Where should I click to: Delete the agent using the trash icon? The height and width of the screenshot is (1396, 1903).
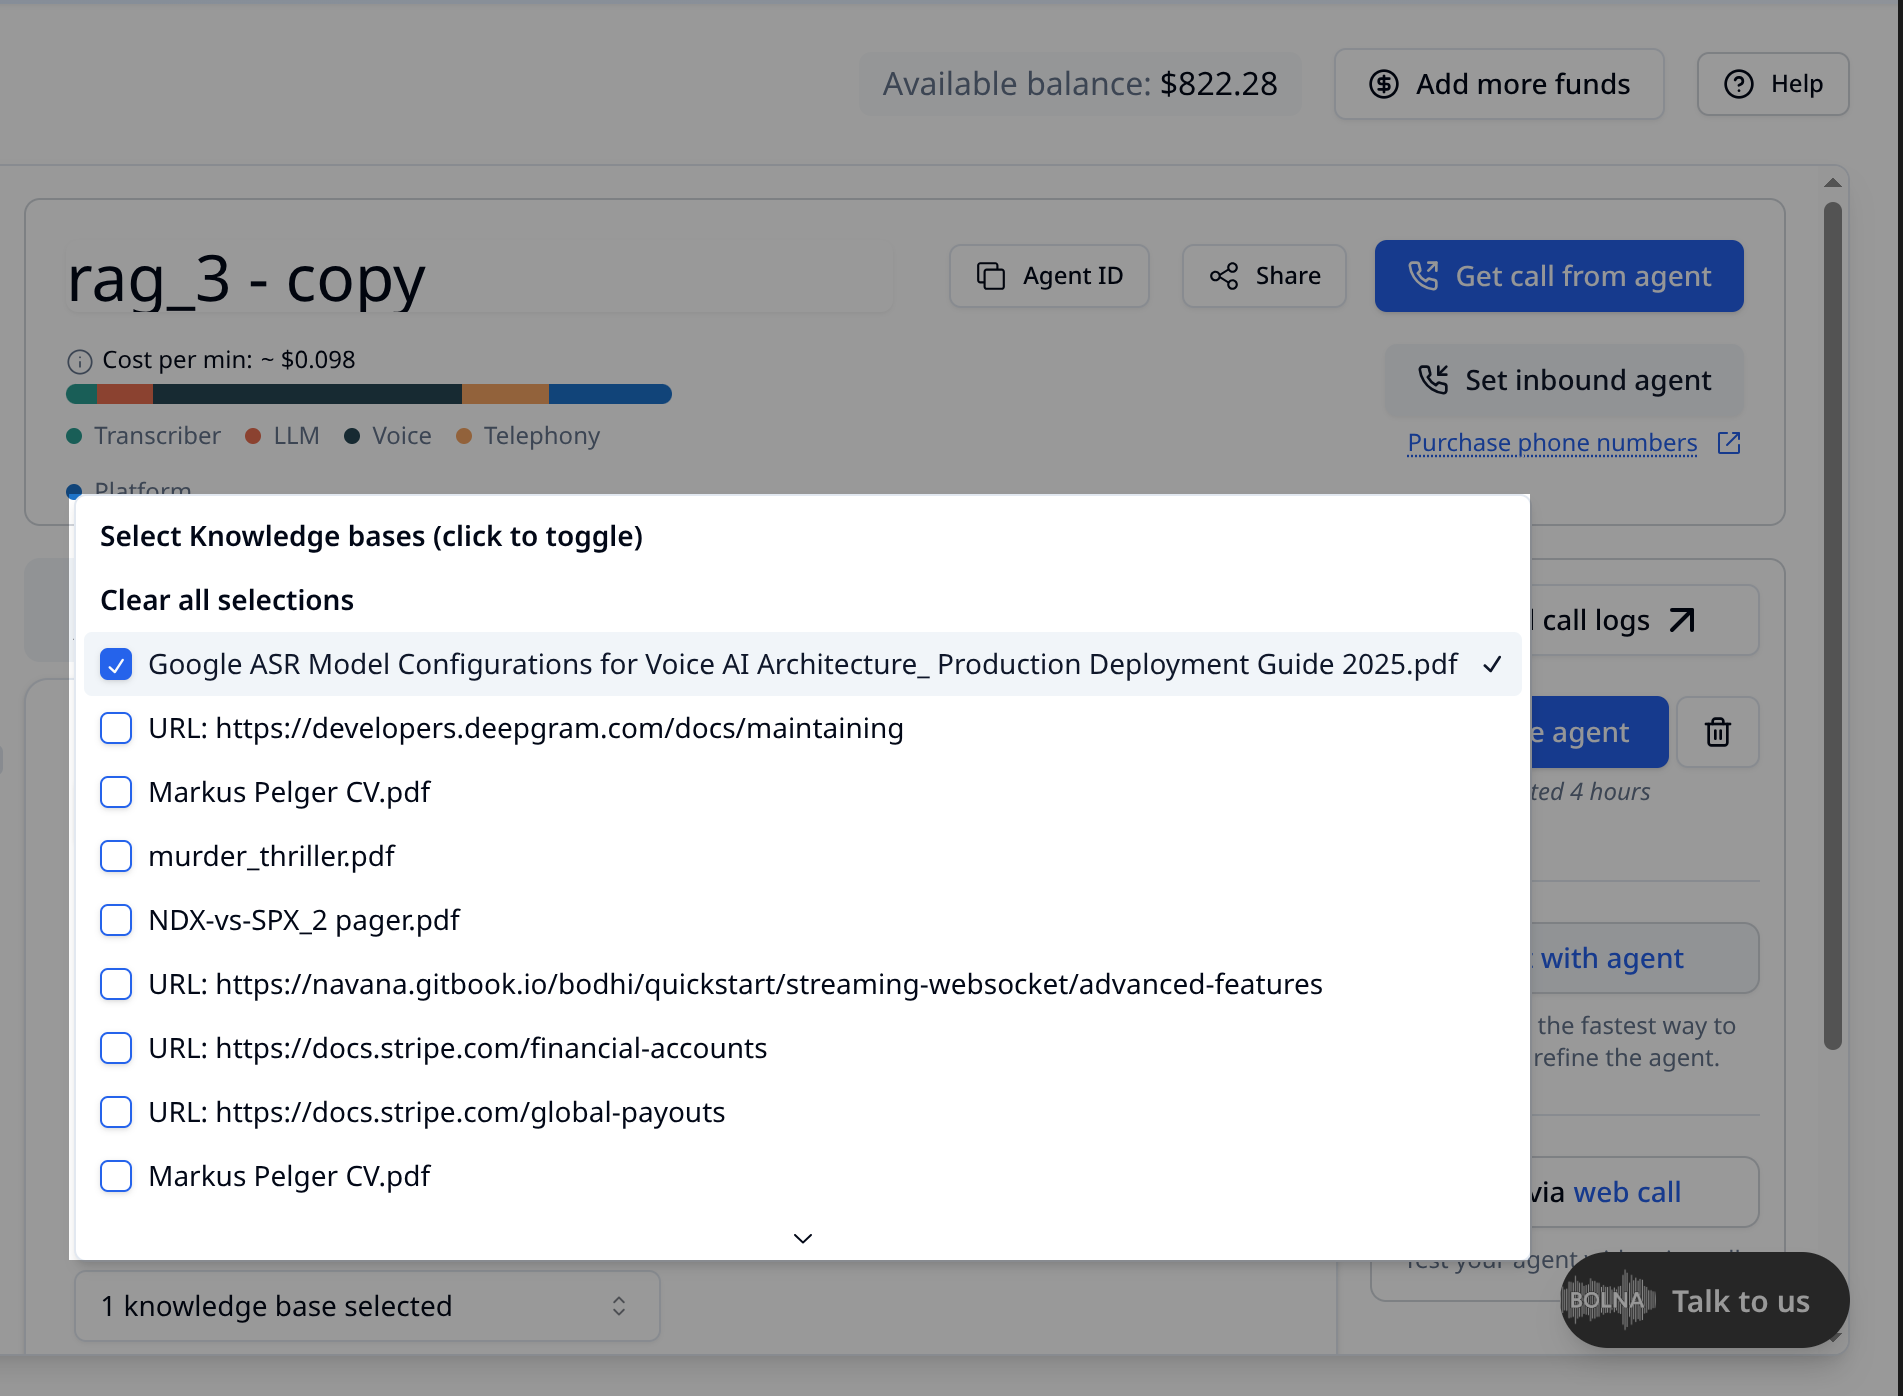click(x=1717, y=732)
